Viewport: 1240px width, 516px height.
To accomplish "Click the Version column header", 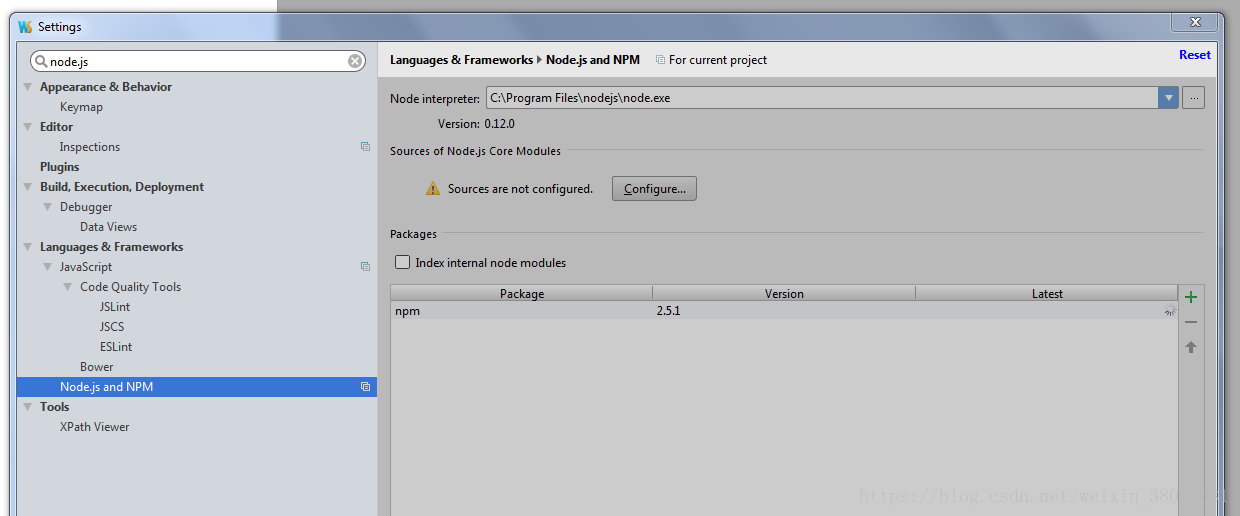I will click(784, 294).
